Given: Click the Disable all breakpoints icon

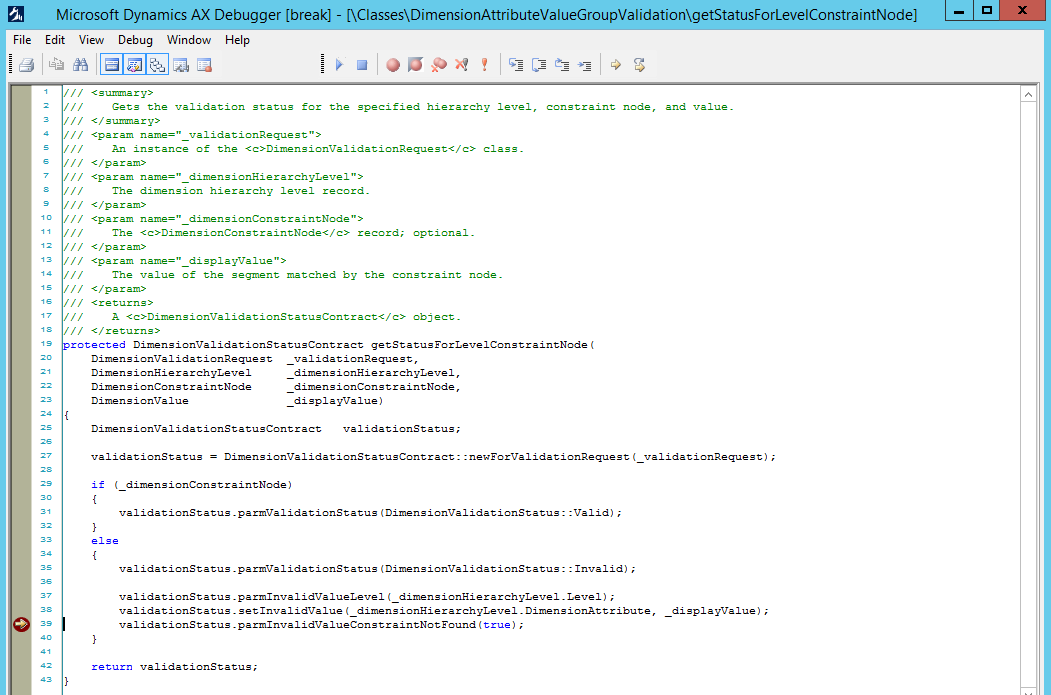Looking at the screenshot, I should (x=462, y=65).
